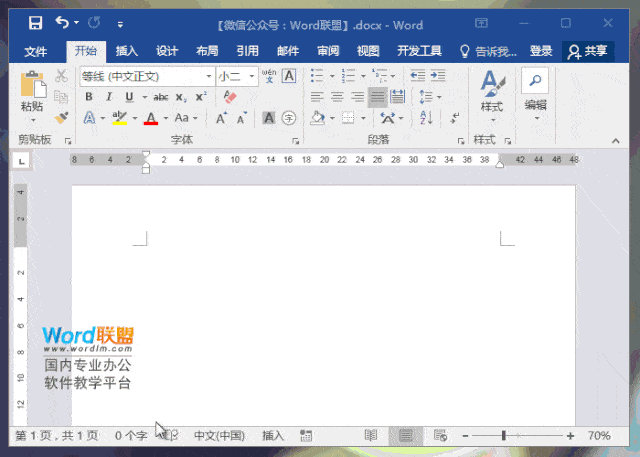Image resolution: width=640 pixels, height=457 pixels.
Task: Click the Increase Indent icon
Action: point(438,75)
